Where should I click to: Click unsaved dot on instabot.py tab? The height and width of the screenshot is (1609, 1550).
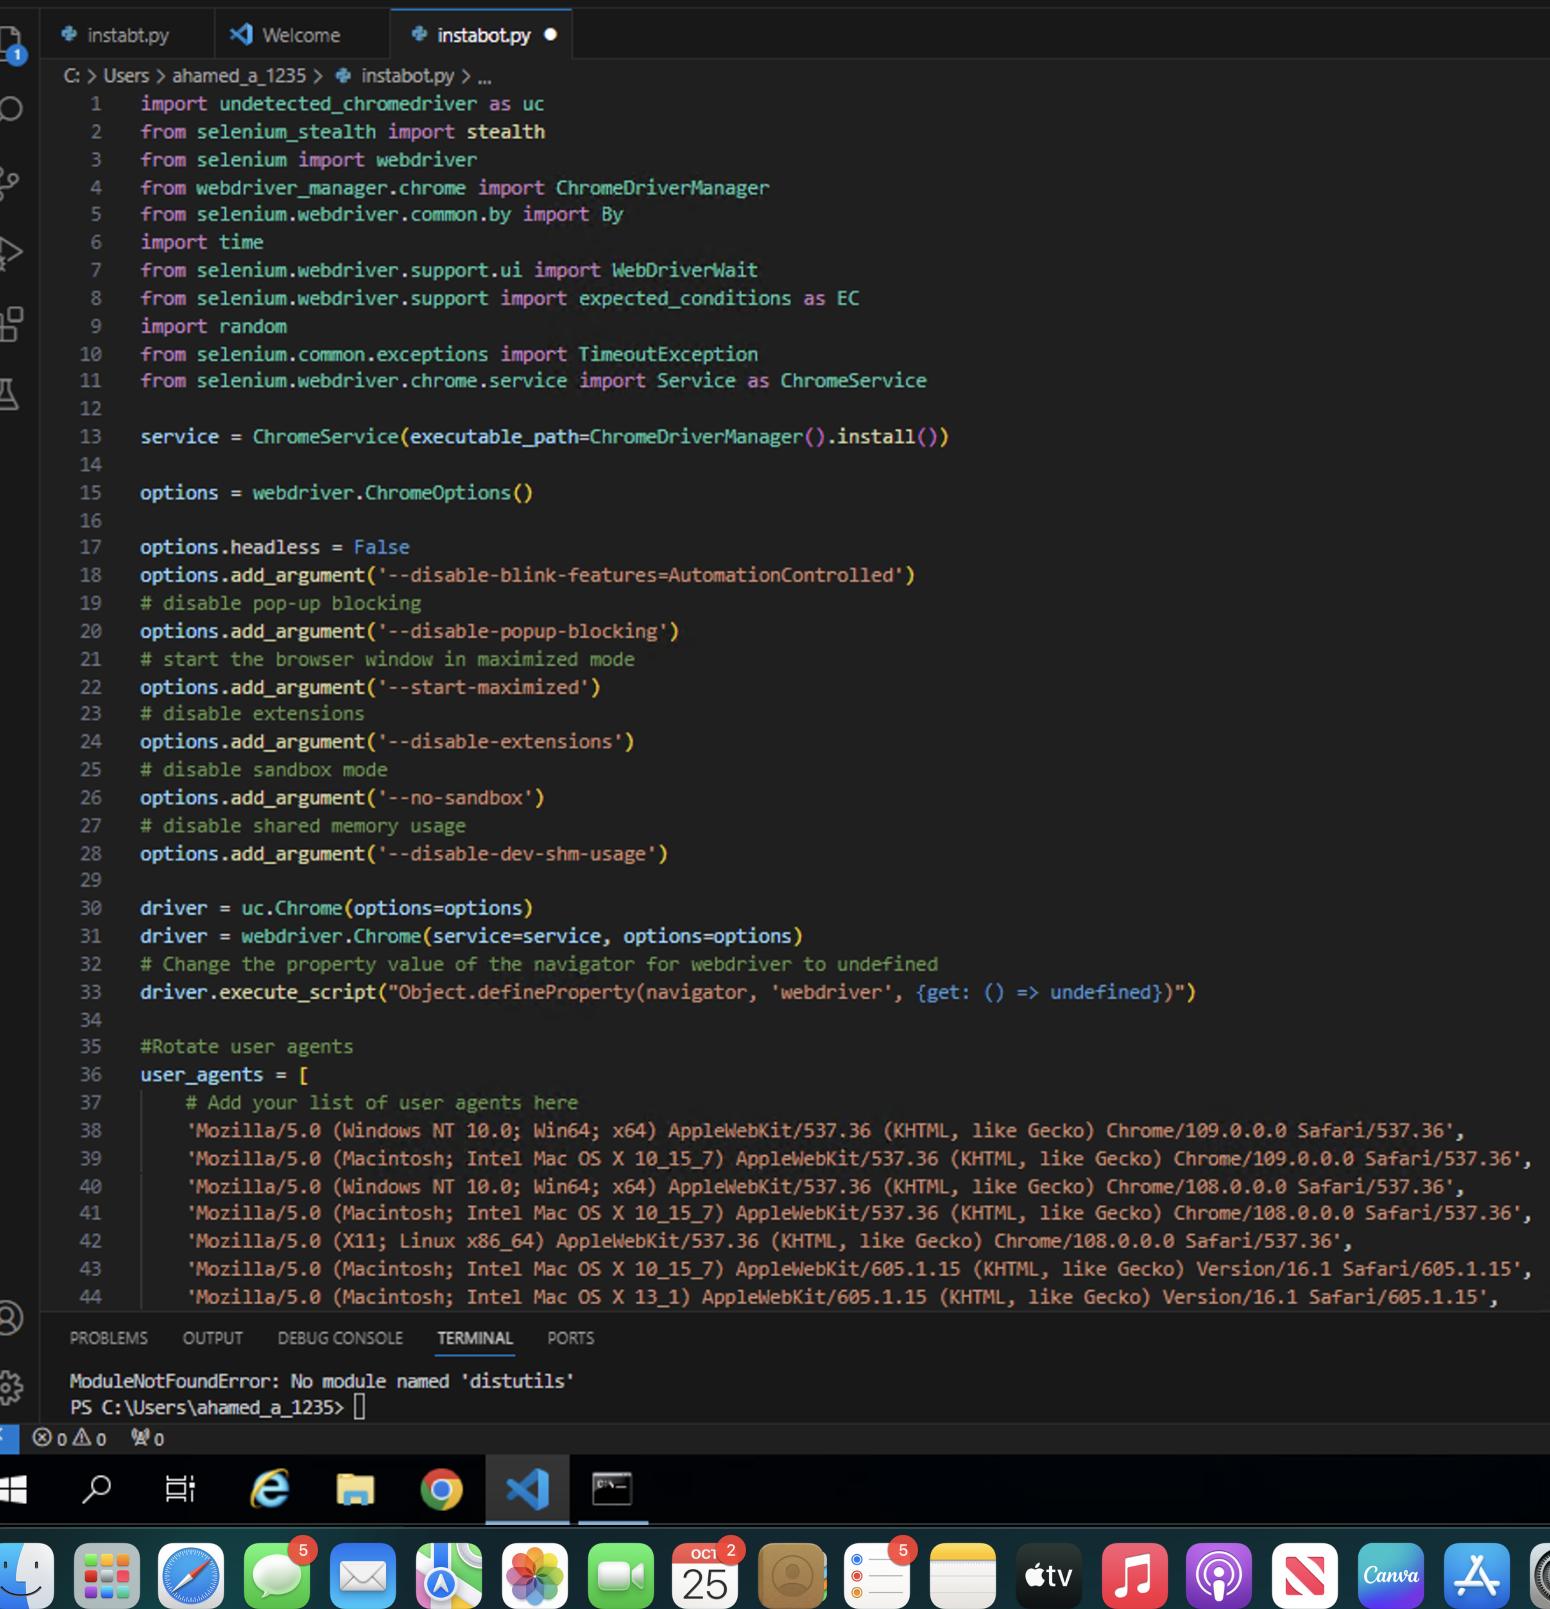point(550,35)
